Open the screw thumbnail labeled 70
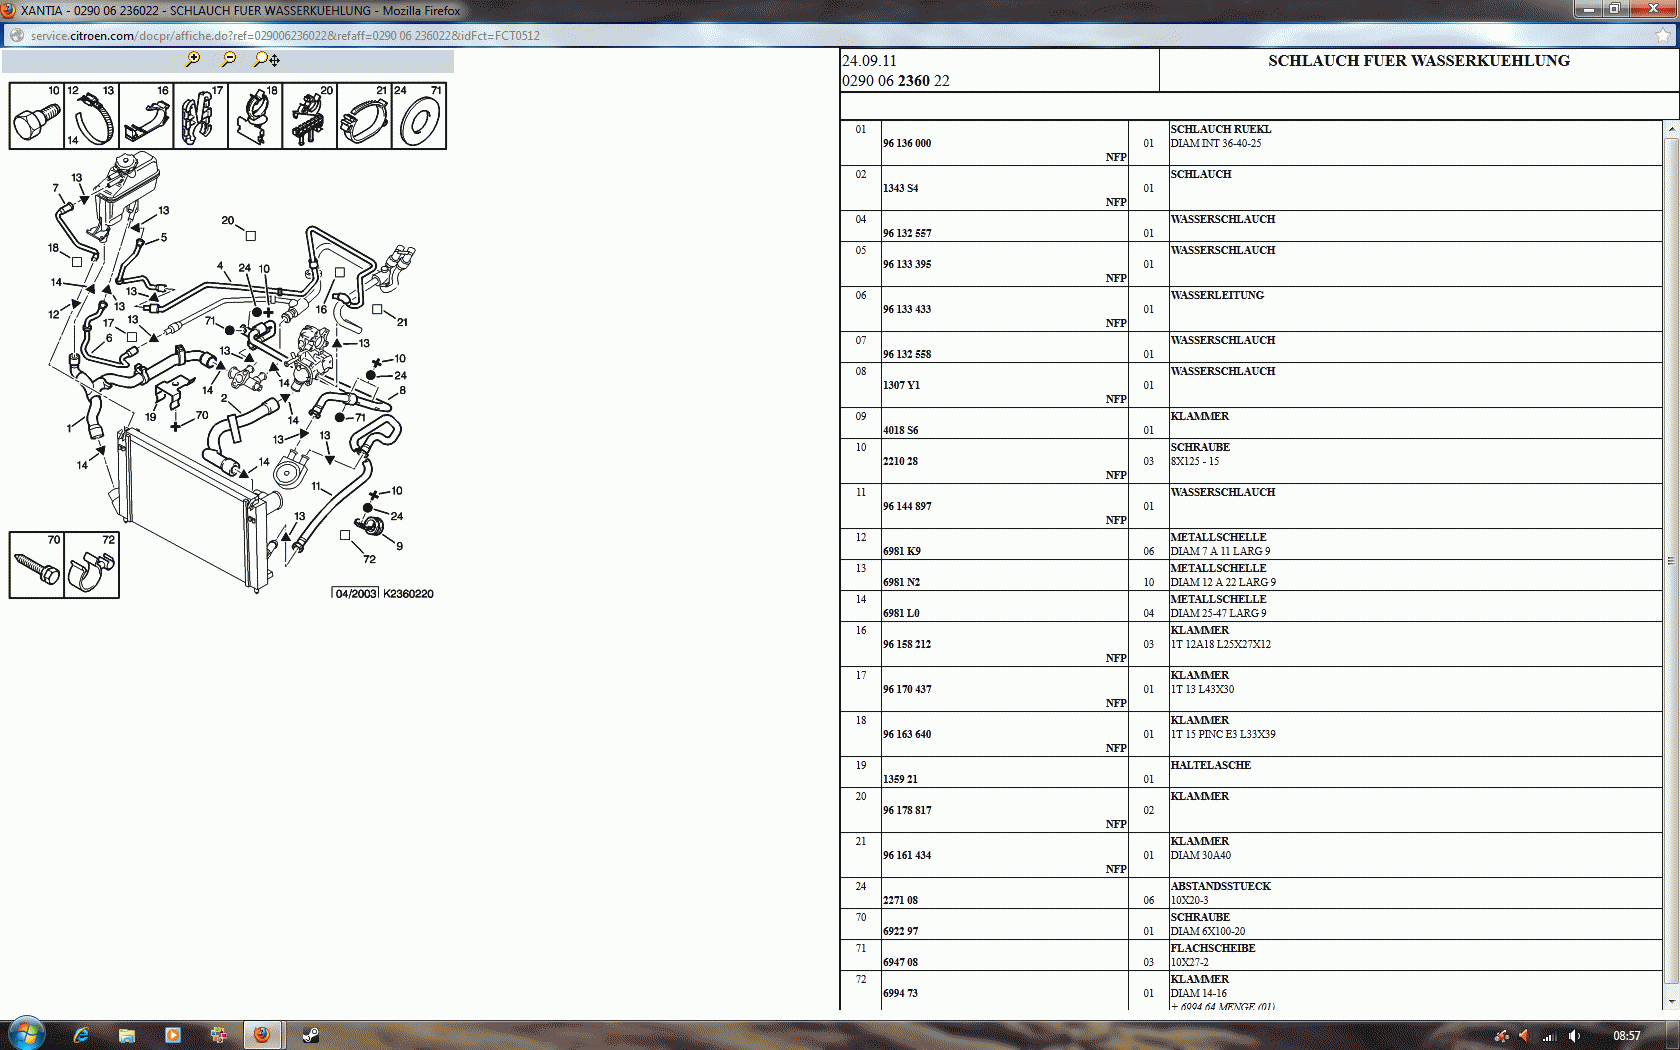Image resolution: width=1680 pixels, height=1050 pixels. 37,565
